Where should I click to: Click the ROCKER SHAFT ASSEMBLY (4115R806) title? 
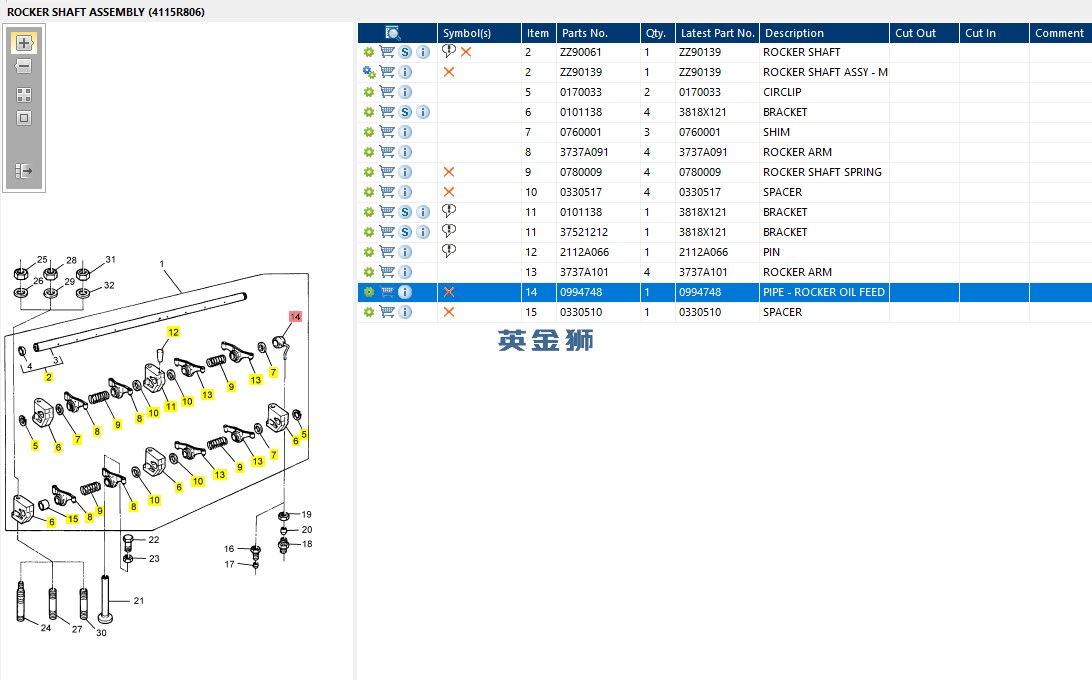[106, 12]
